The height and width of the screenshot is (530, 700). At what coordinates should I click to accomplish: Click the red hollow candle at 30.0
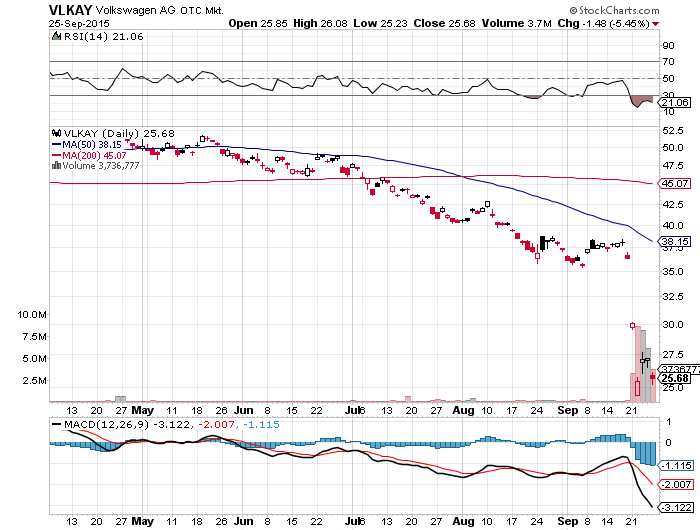coord(632,326)
